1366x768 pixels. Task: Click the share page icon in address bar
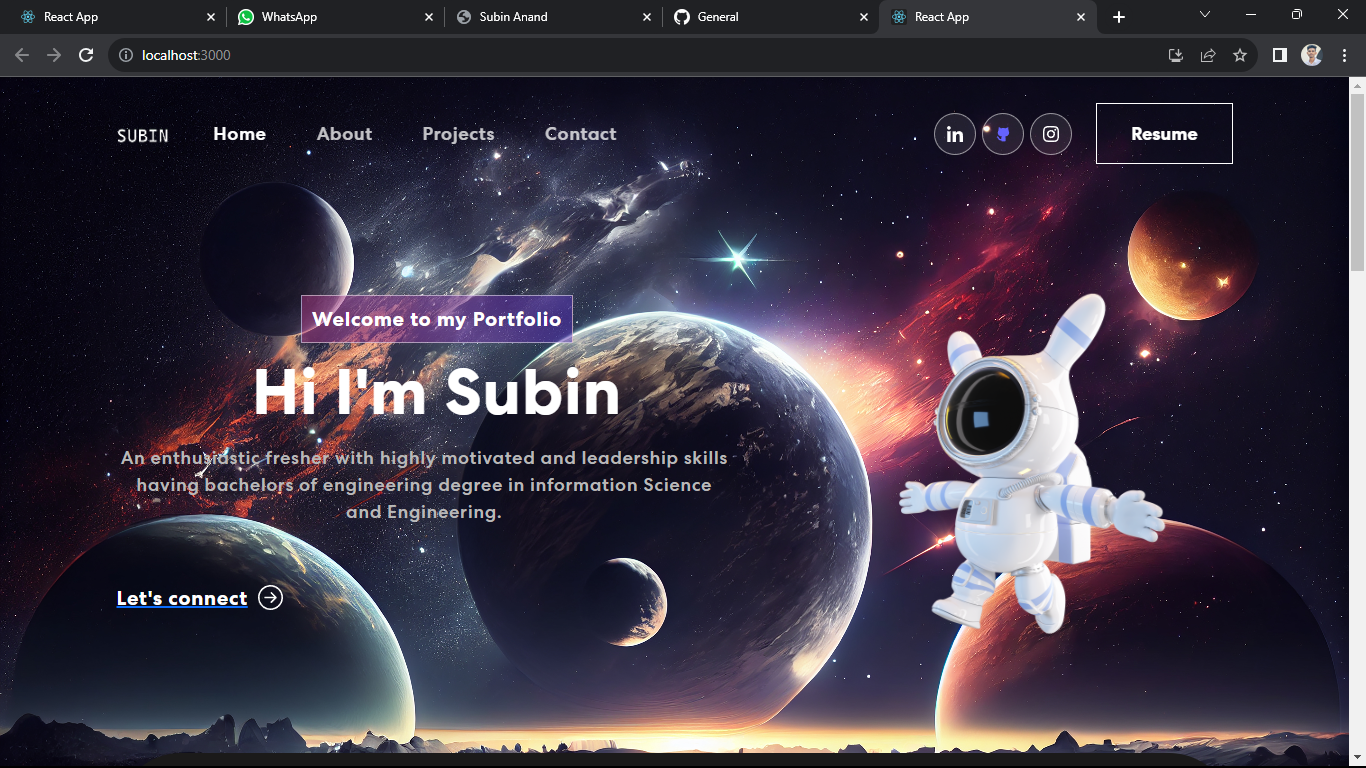[x=1208, y=55]
